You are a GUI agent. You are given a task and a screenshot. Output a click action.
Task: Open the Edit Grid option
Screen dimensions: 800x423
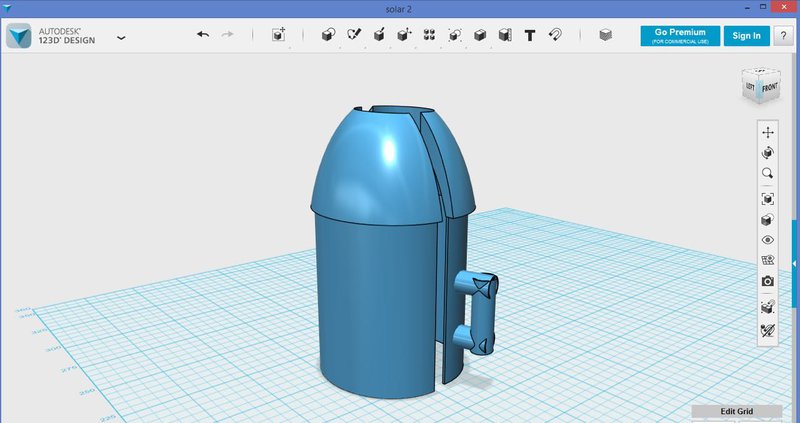736,411
